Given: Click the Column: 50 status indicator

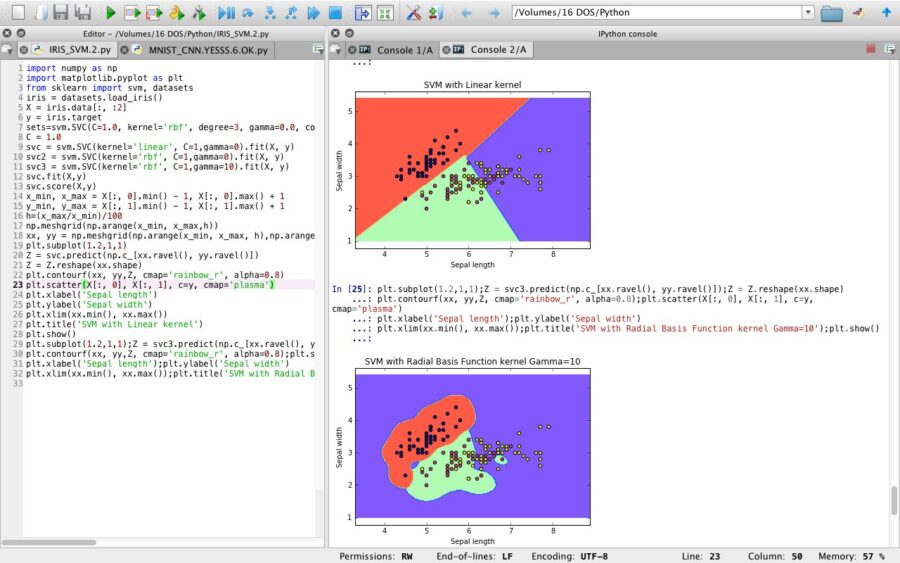Looking at the screenshot, I should (x=775, y=556).
